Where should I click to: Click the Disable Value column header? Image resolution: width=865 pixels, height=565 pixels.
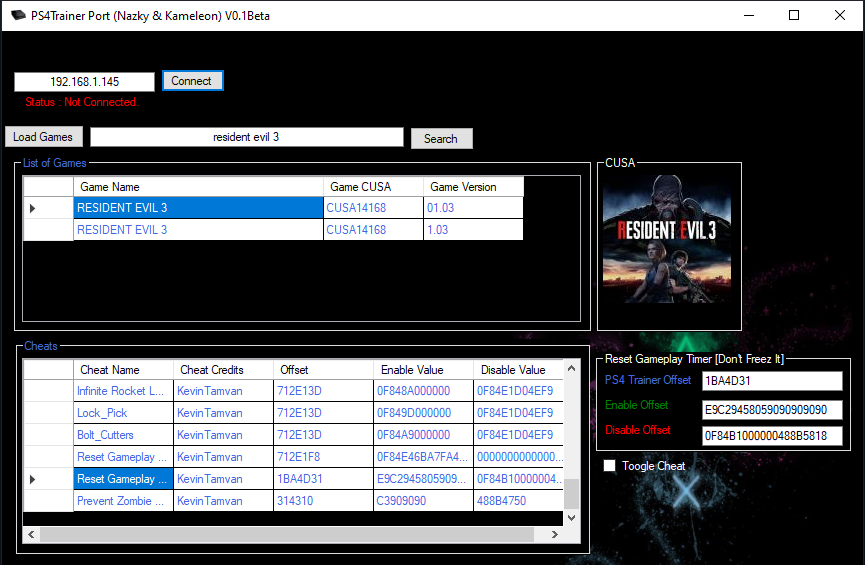[x=518, y=370]
